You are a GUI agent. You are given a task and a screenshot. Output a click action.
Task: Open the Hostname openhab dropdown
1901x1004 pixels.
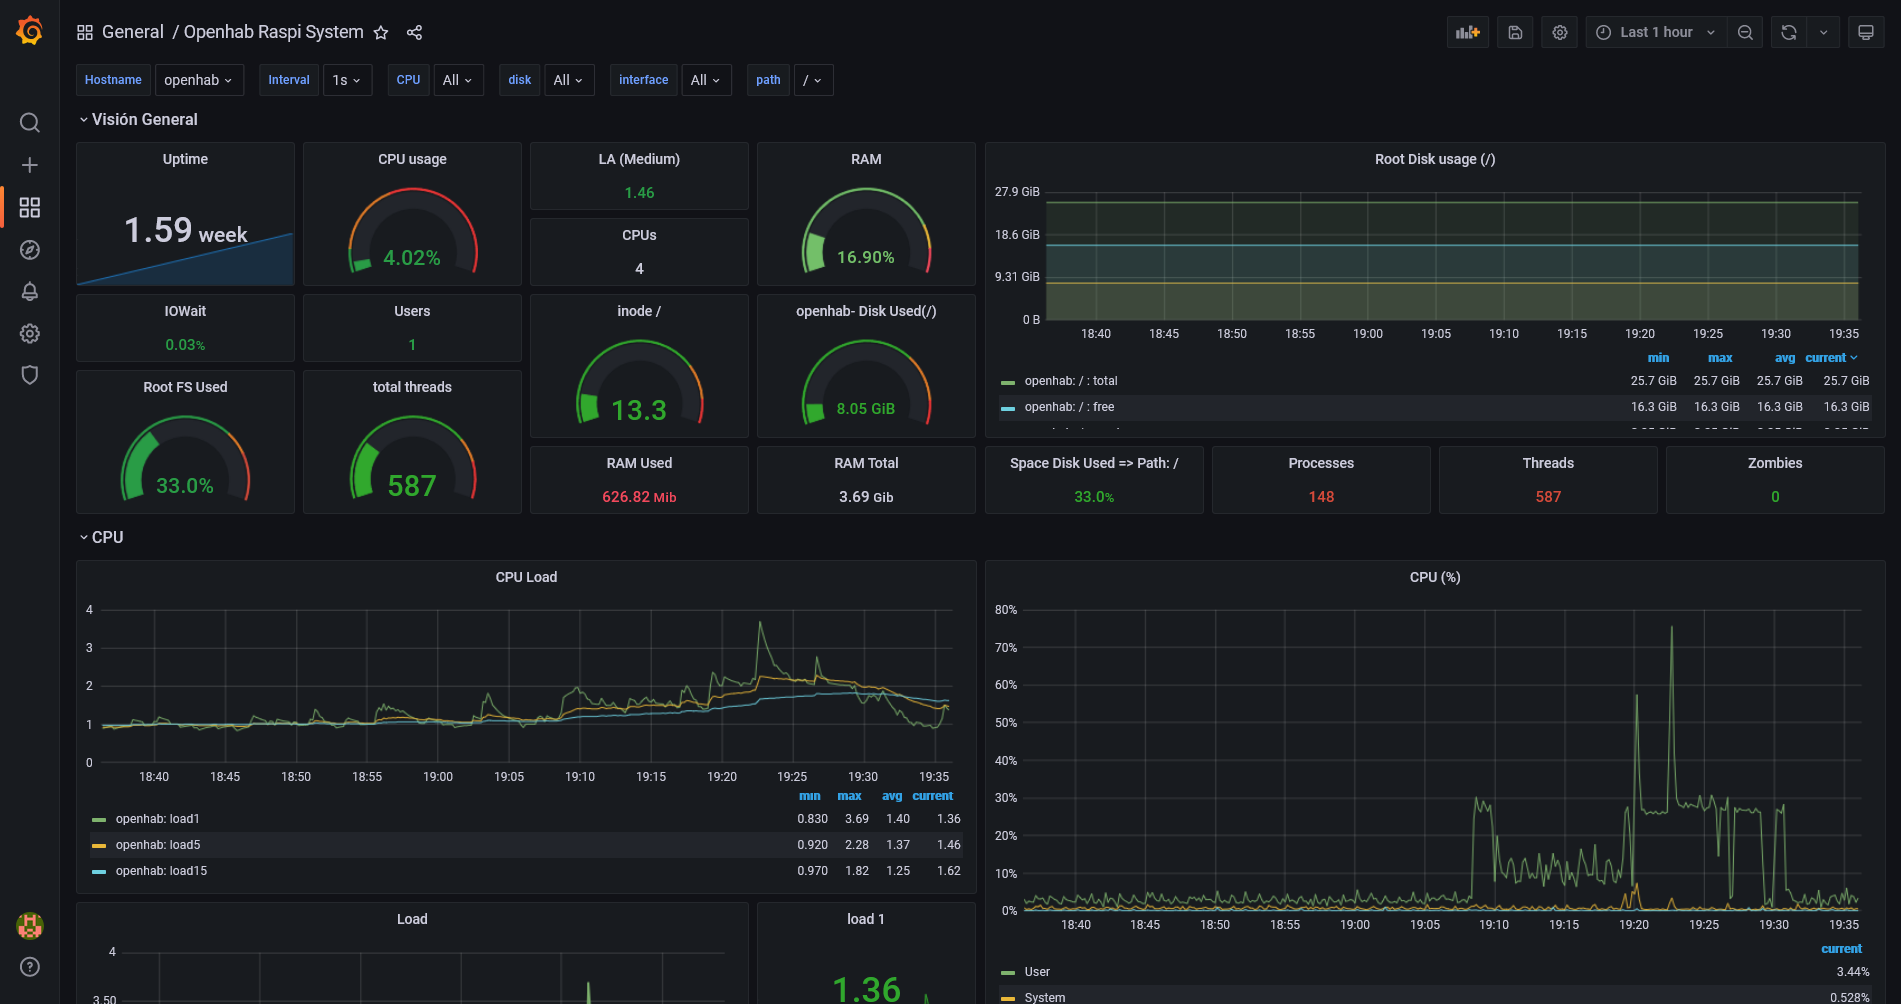click(199, 80)
